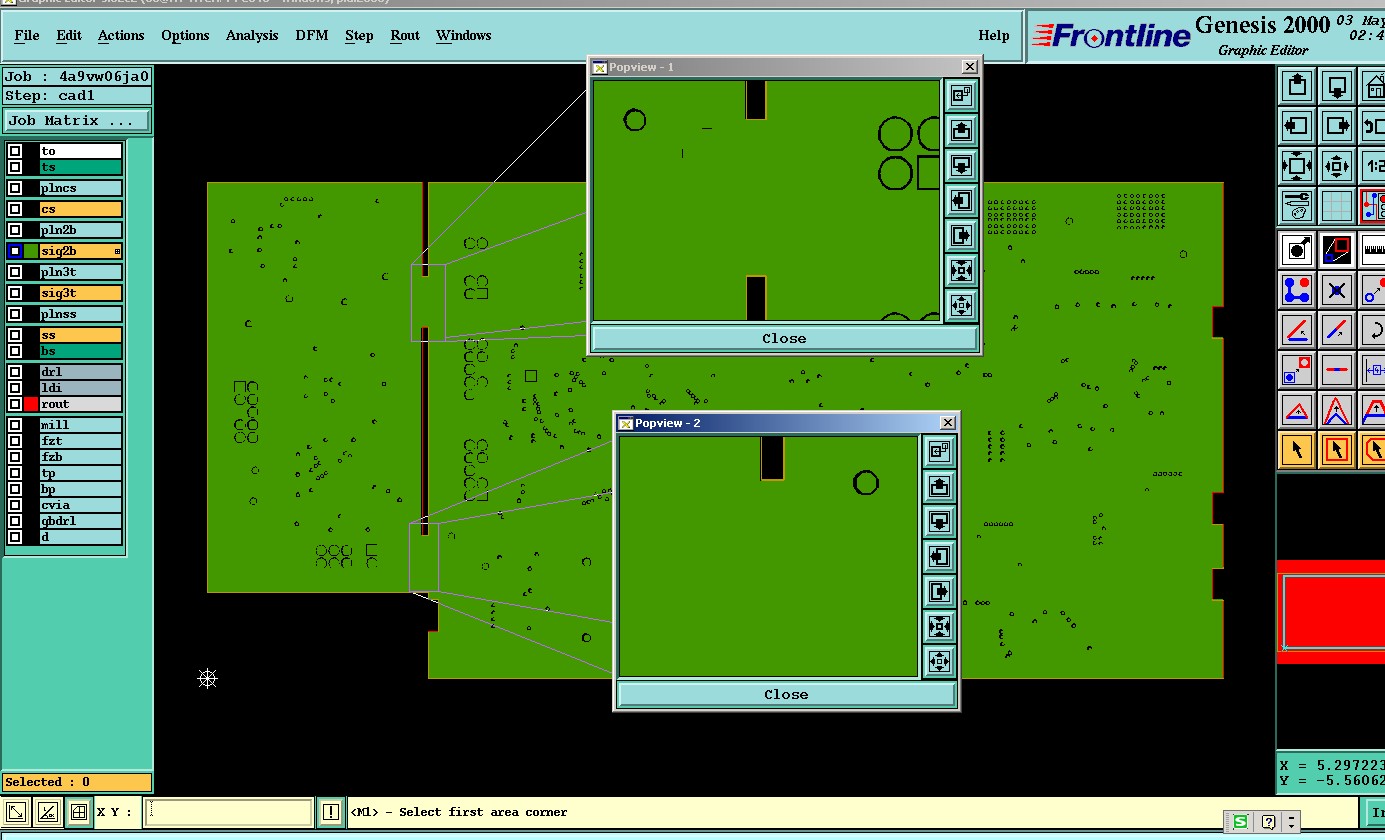
Task: Click the question mark tray icon
Action: [x=1268, y=822]
